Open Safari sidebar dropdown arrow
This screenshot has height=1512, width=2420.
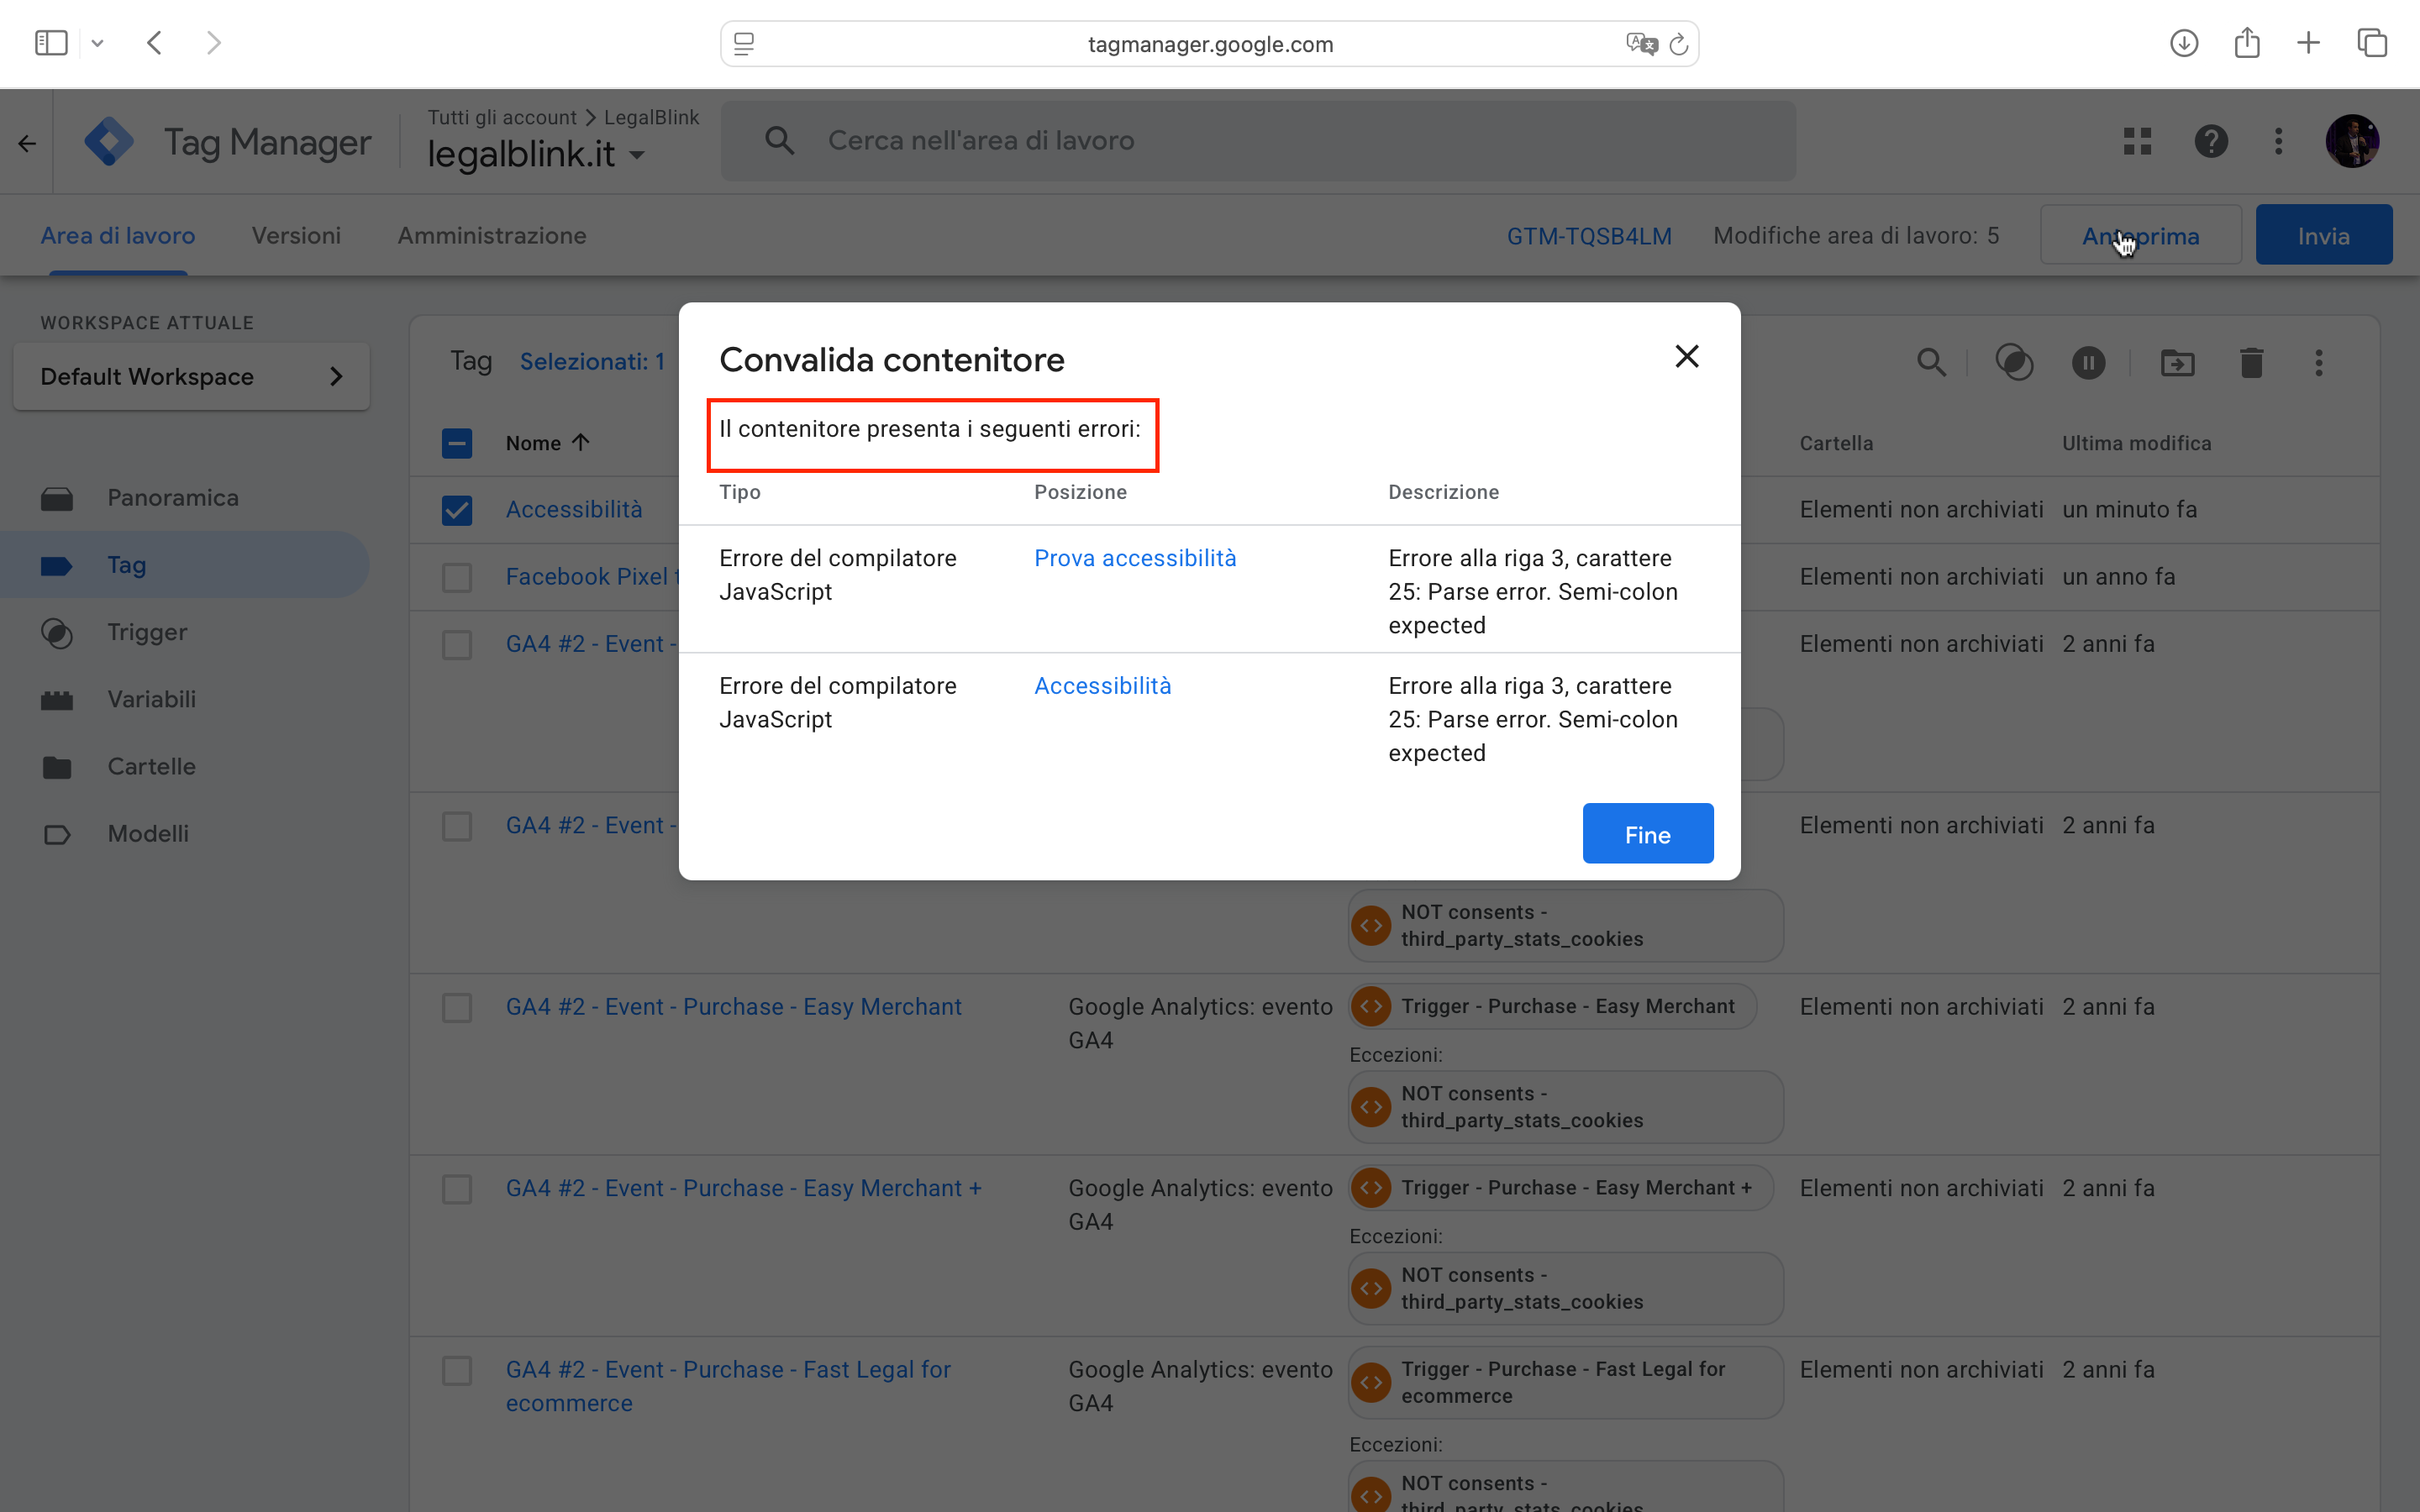click(x=97, y=43)
